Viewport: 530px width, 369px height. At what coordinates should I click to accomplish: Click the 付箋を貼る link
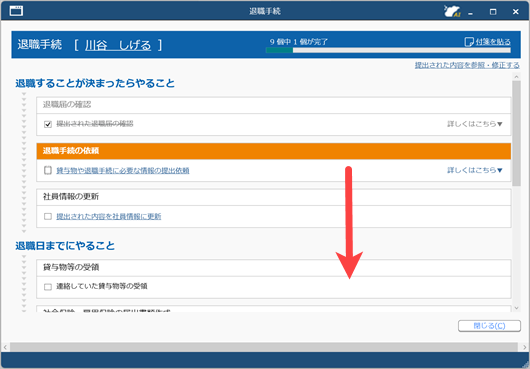[x=493, y=42]
